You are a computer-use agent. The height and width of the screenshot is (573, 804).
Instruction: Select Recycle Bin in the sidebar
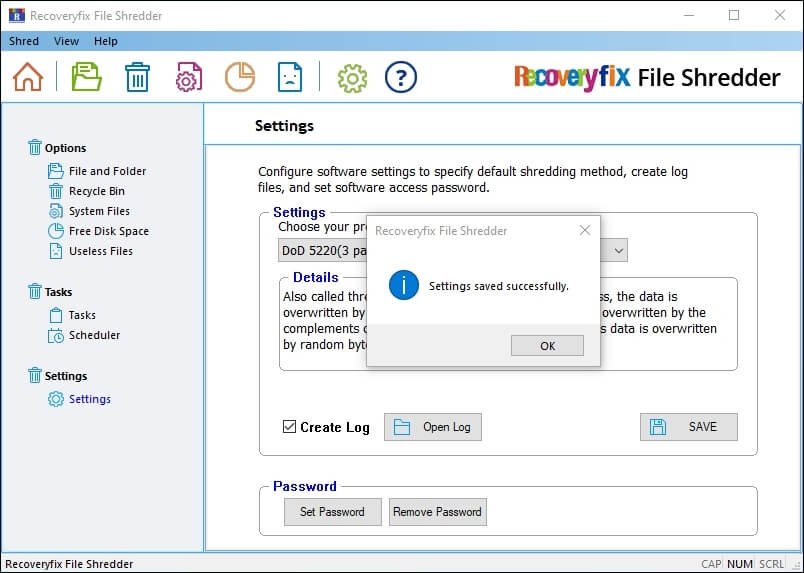96,191
